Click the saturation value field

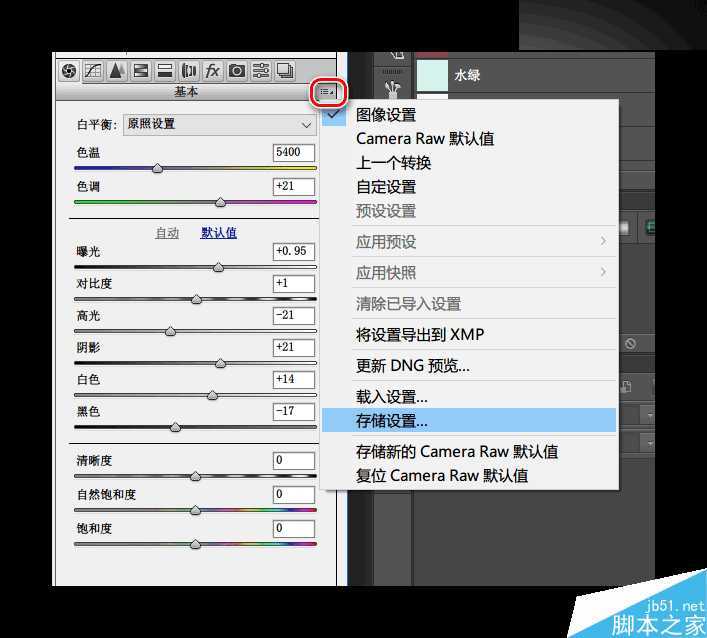coord(294,528)
